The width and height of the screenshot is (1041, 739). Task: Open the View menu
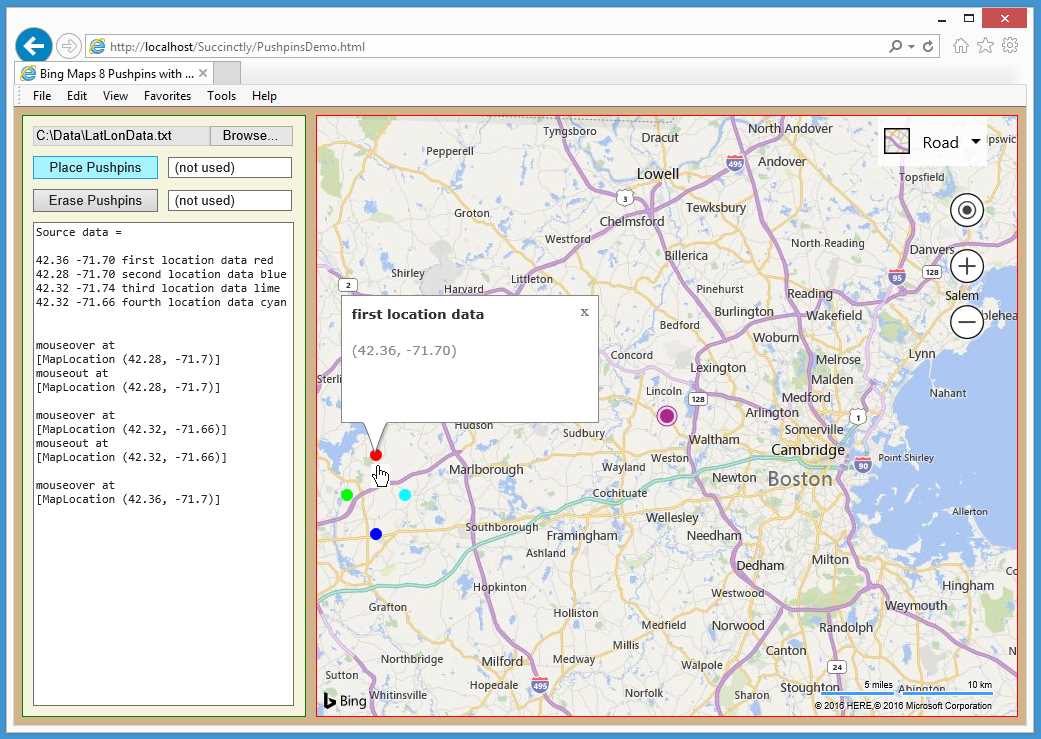tap(115, 96)
